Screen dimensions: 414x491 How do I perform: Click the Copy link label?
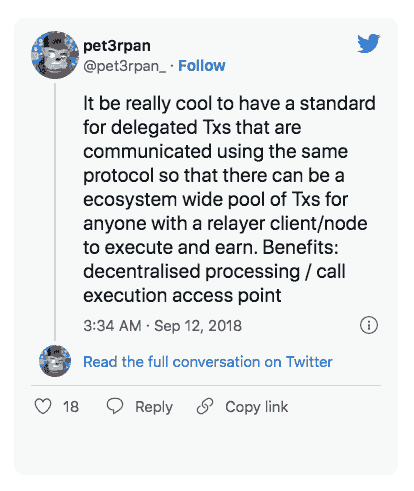[x=257, y=407]
